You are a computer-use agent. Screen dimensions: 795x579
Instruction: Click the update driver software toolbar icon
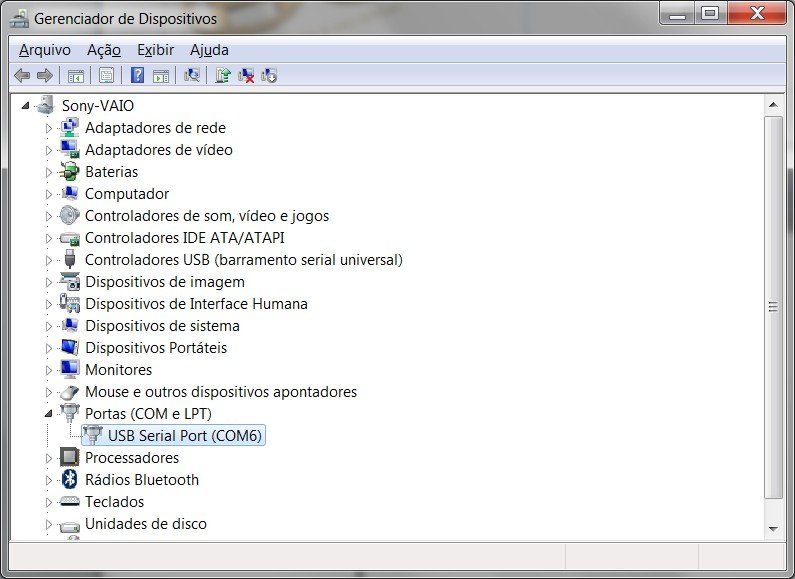point(223,75)
